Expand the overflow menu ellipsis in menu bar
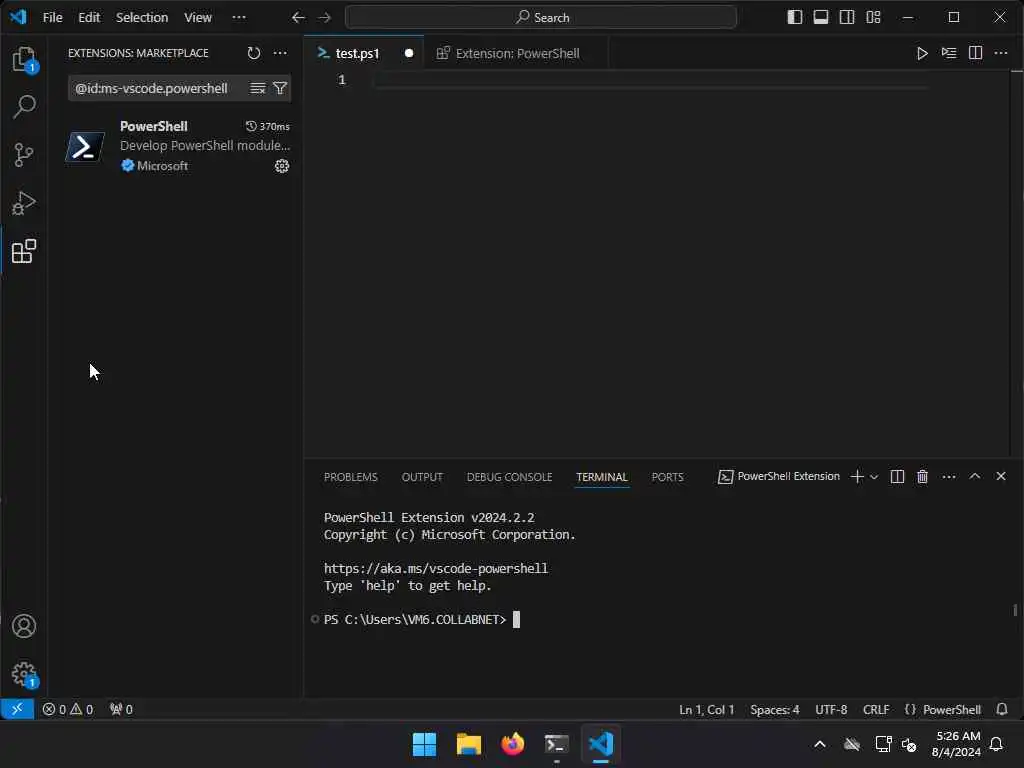1024x768 pixels. tap(239, 18)
